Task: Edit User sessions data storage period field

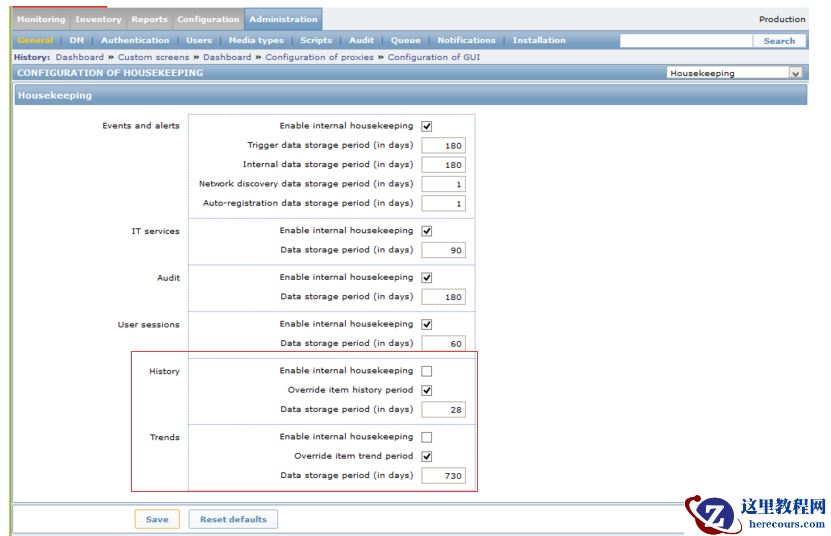Action: (x=444, y=344)
